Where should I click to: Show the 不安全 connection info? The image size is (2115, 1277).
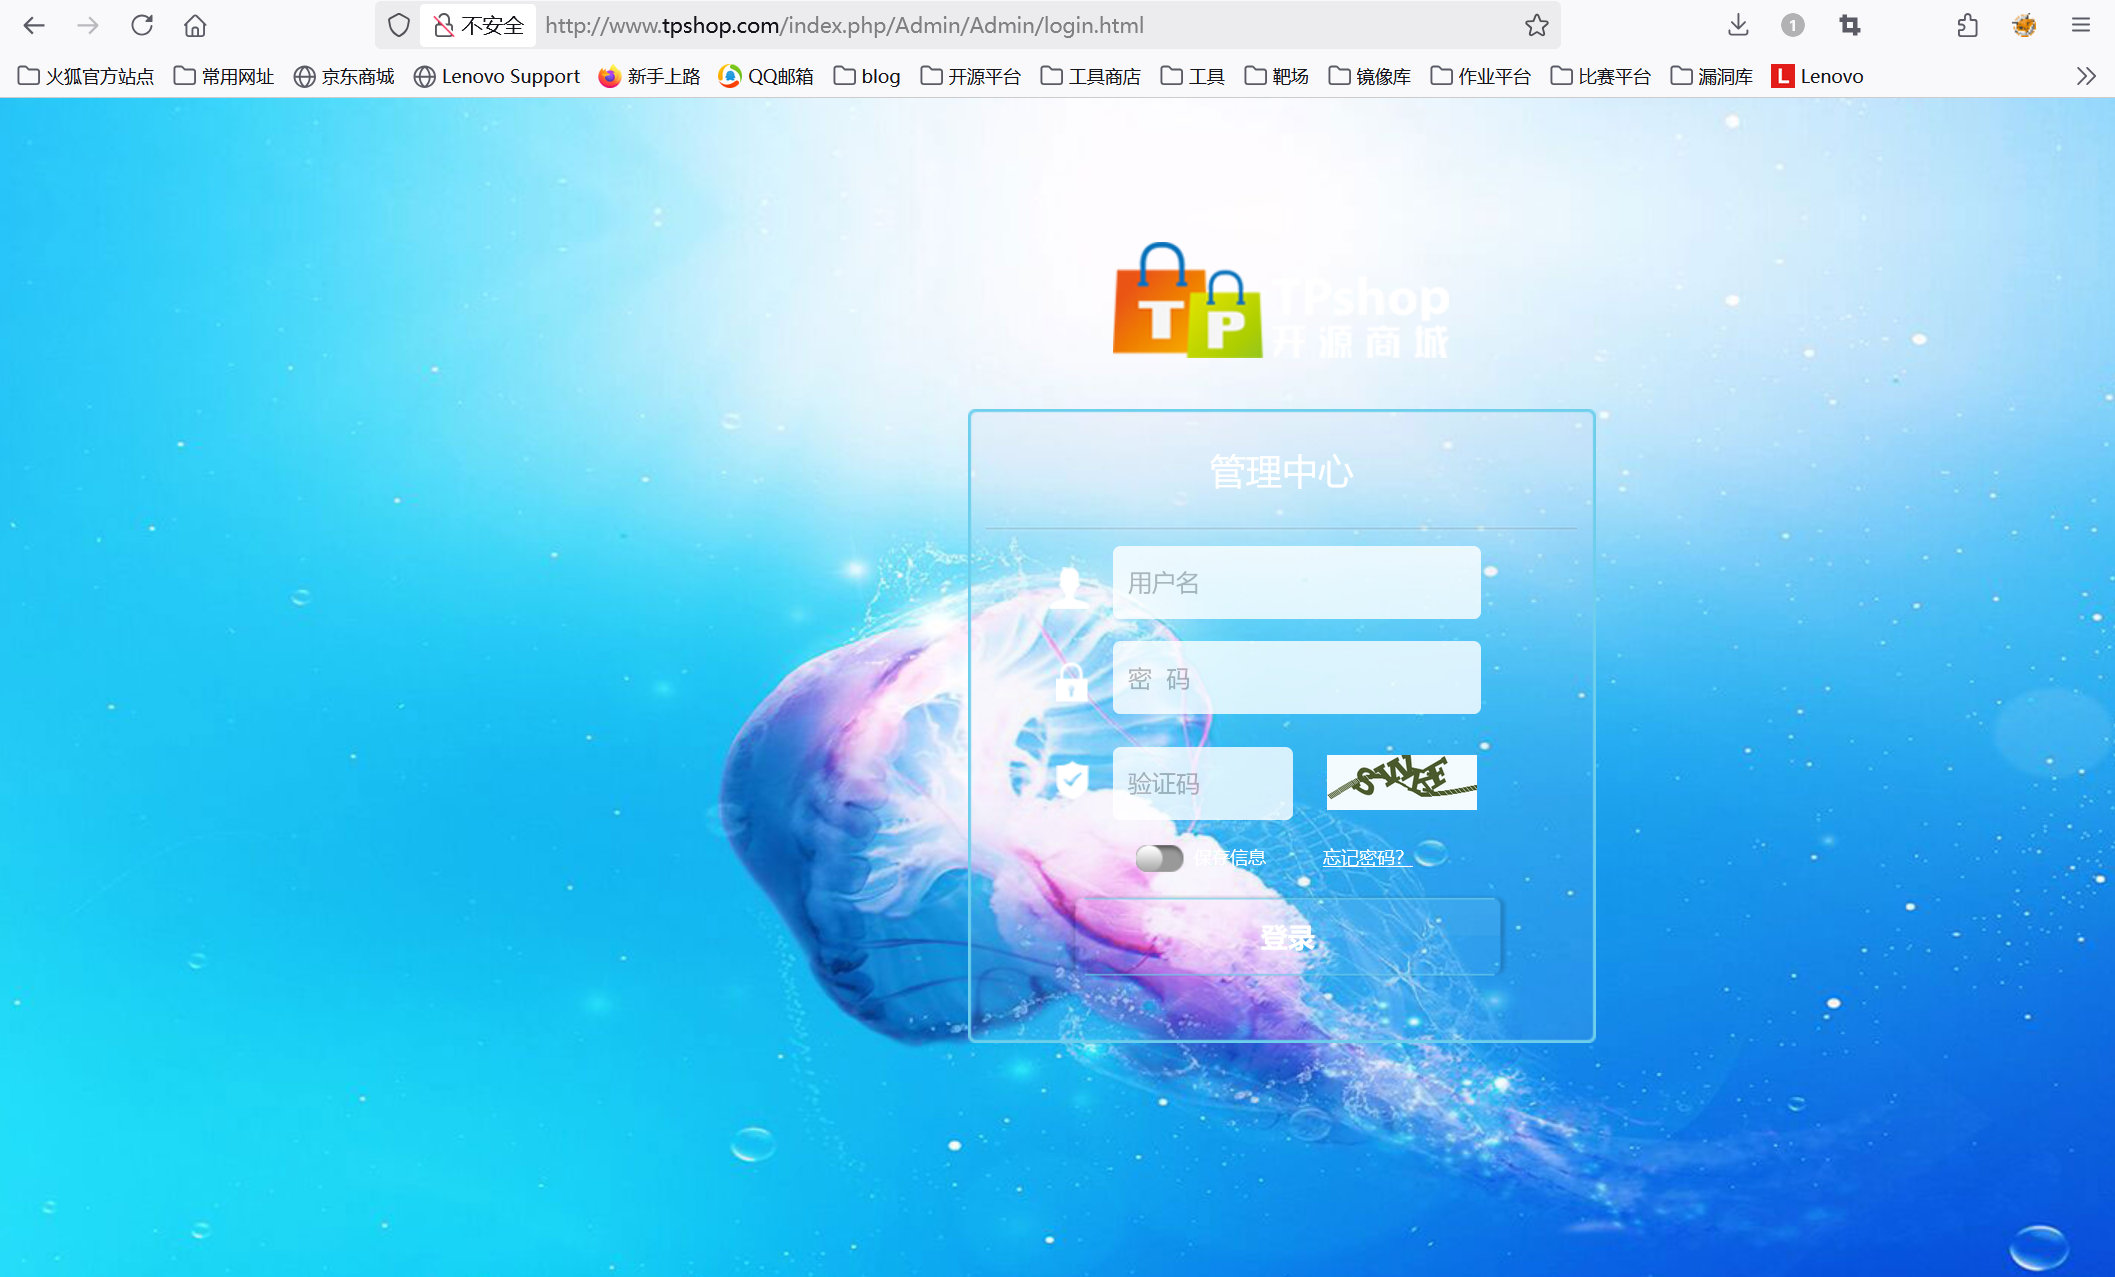pyautogui.click(x=478, y=25)
